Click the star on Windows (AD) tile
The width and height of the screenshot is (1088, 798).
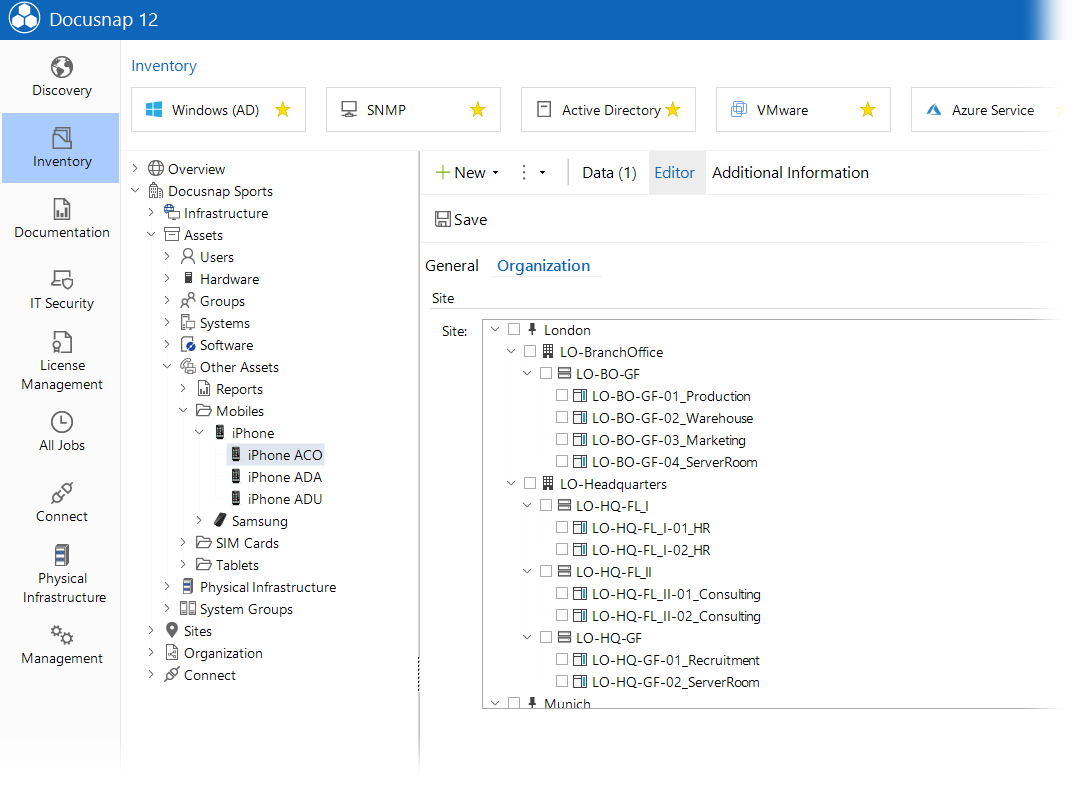coord(282,110)
